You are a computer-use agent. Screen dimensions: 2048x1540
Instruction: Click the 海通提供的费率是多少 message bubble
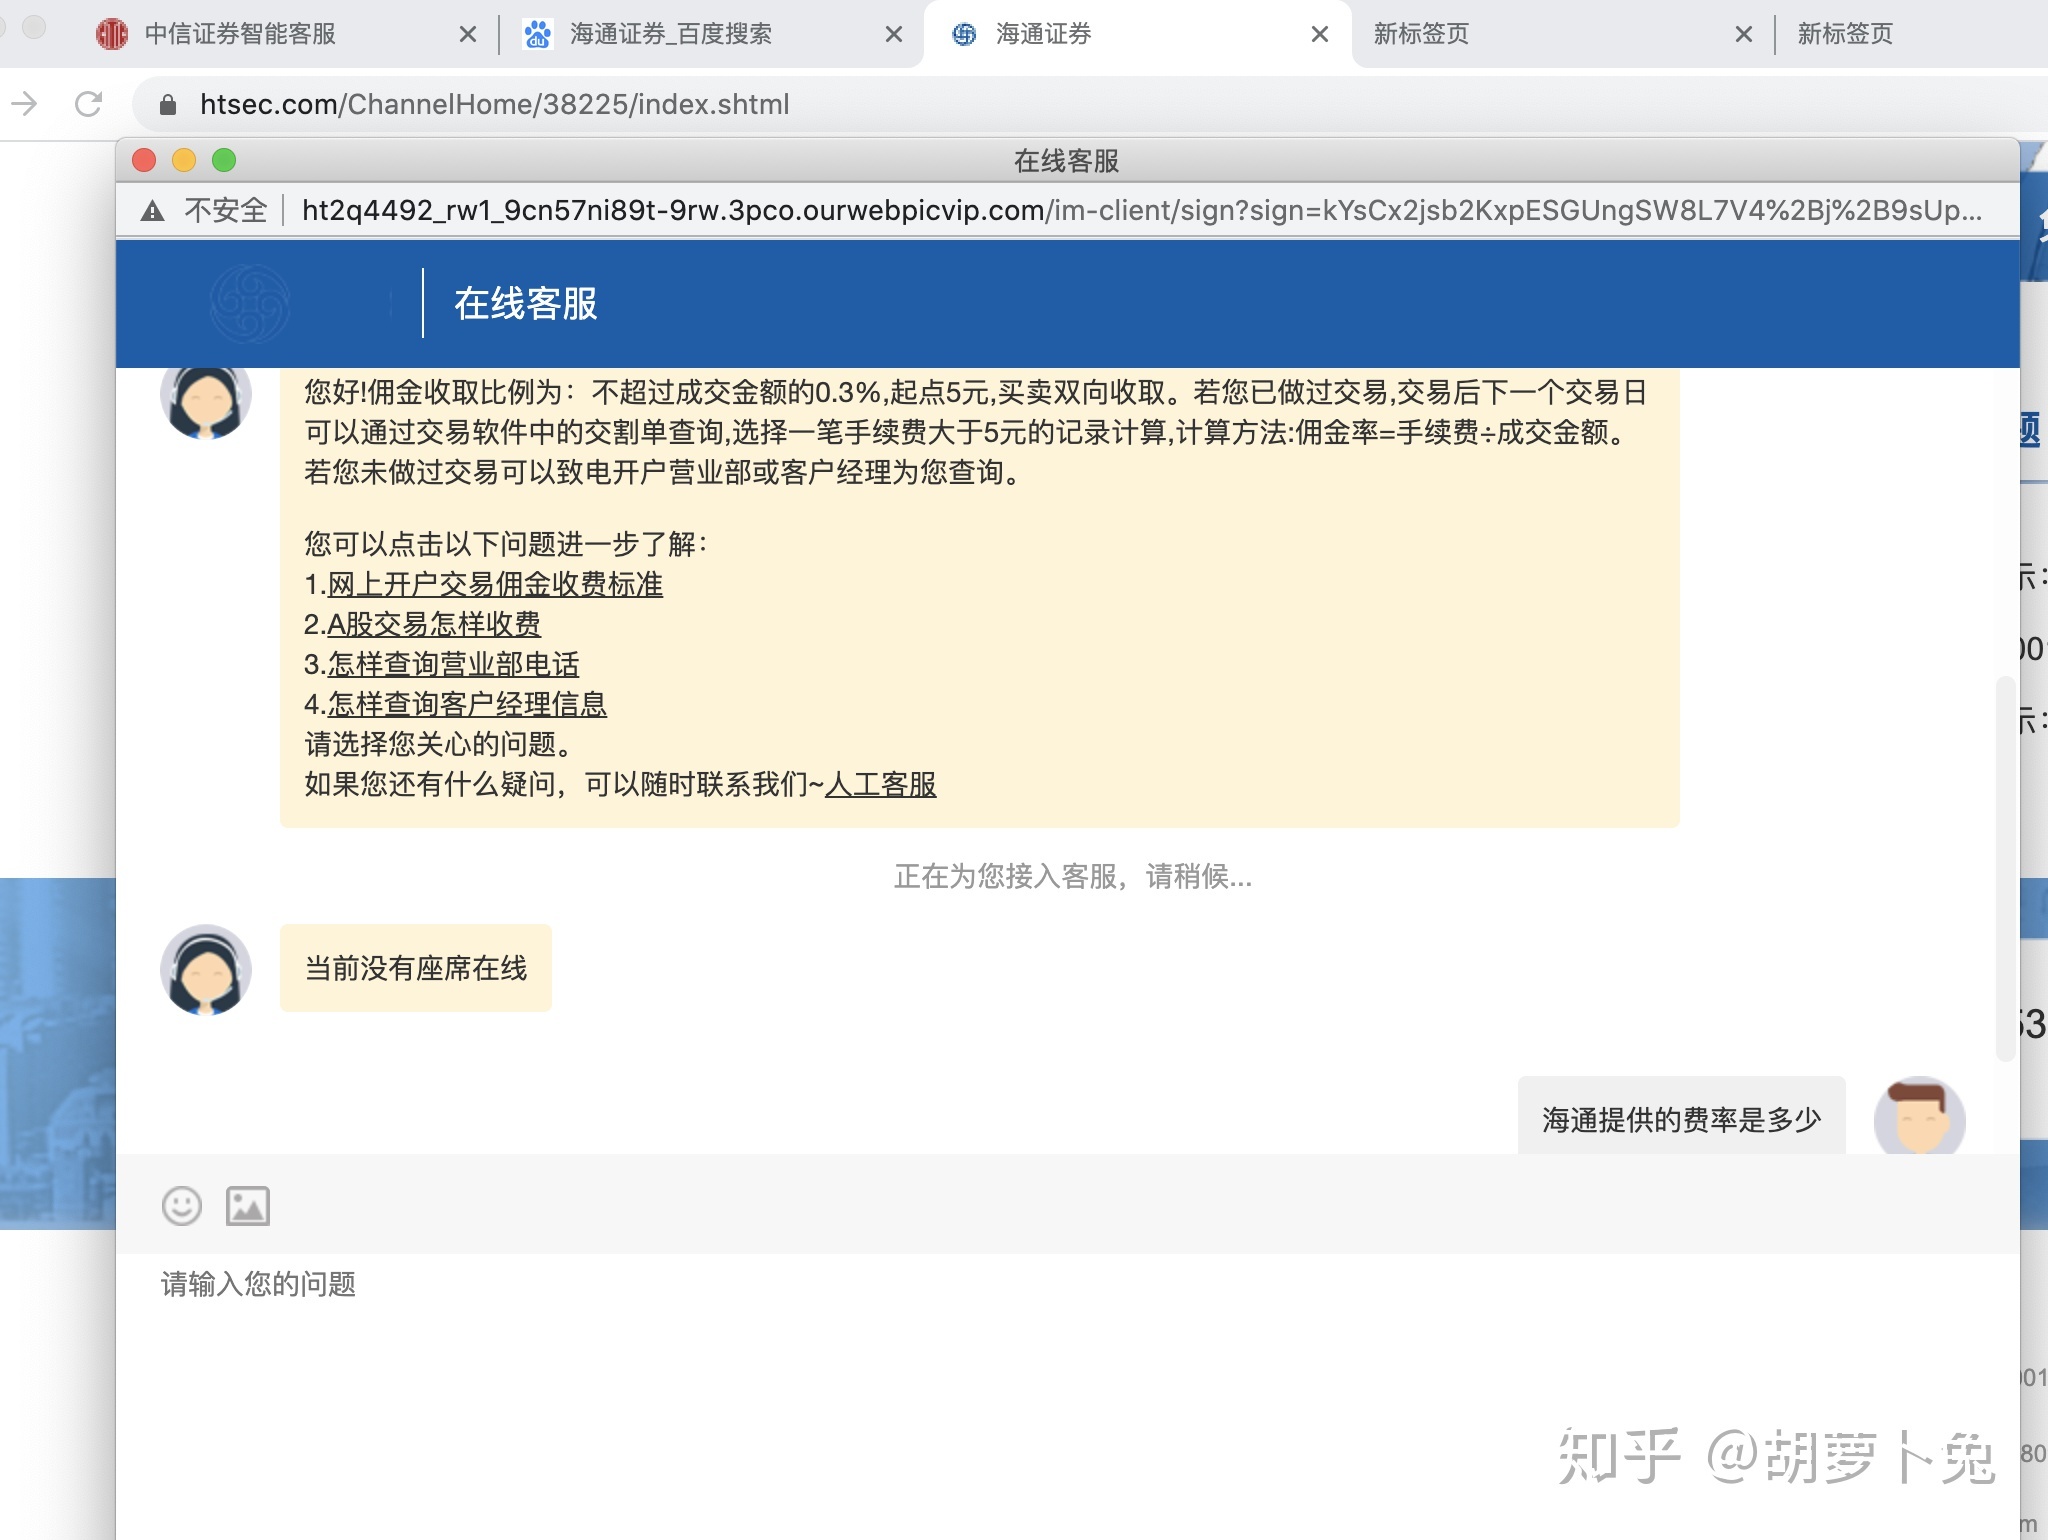(x=1681, y=1116)
